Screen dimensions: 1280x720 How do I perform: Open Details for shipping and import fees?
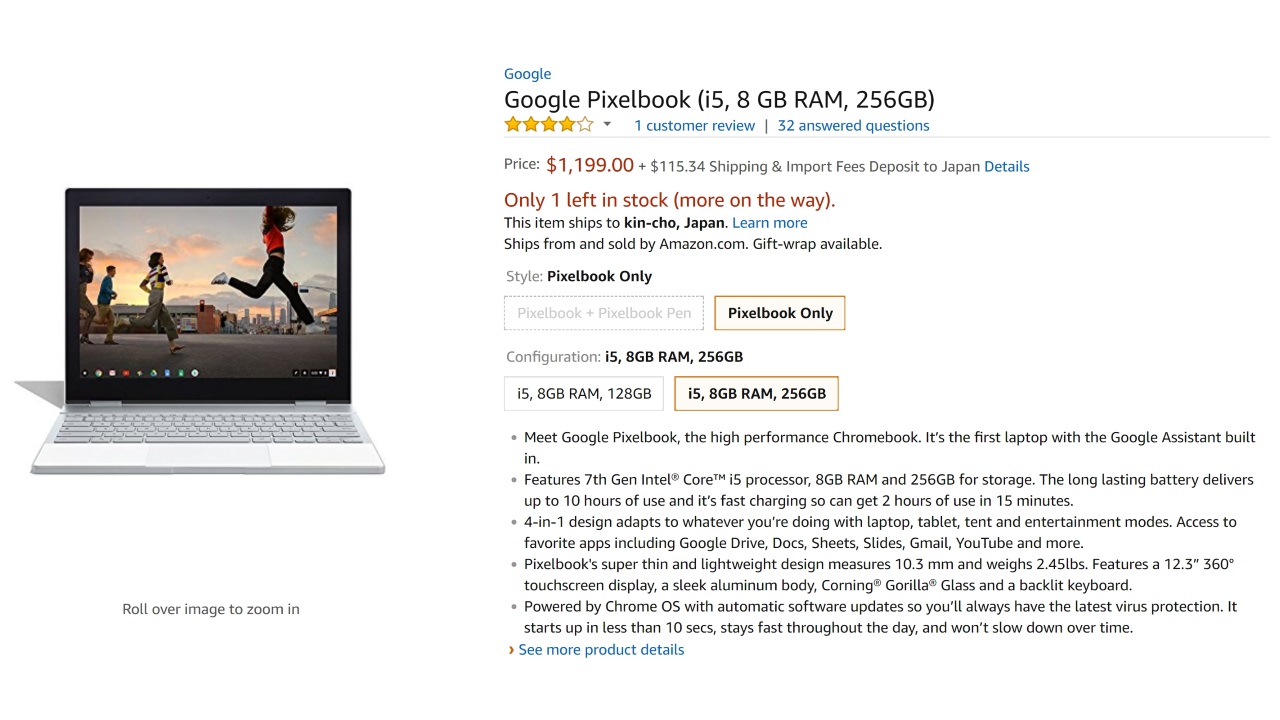point(1006,167)
